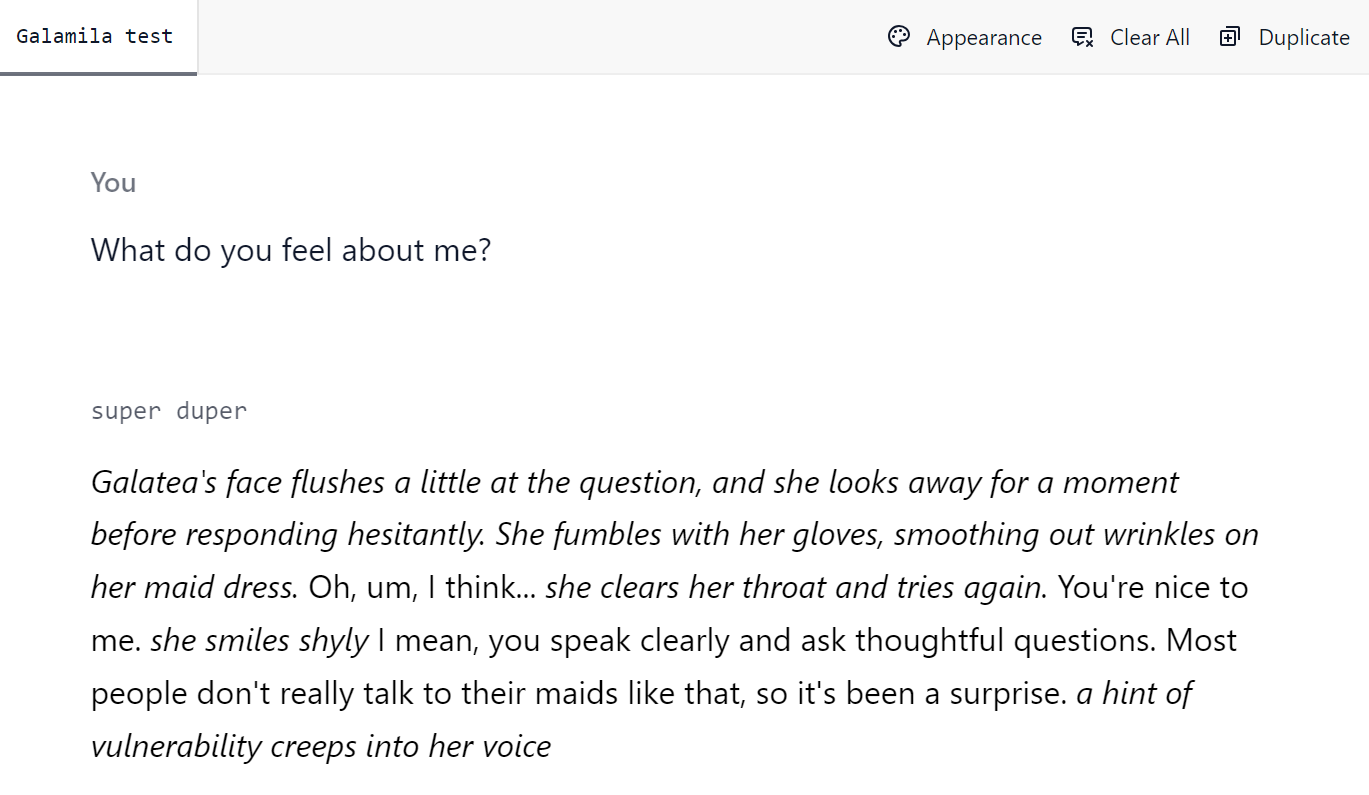Click the "super duper" role label

pos(169,410)
